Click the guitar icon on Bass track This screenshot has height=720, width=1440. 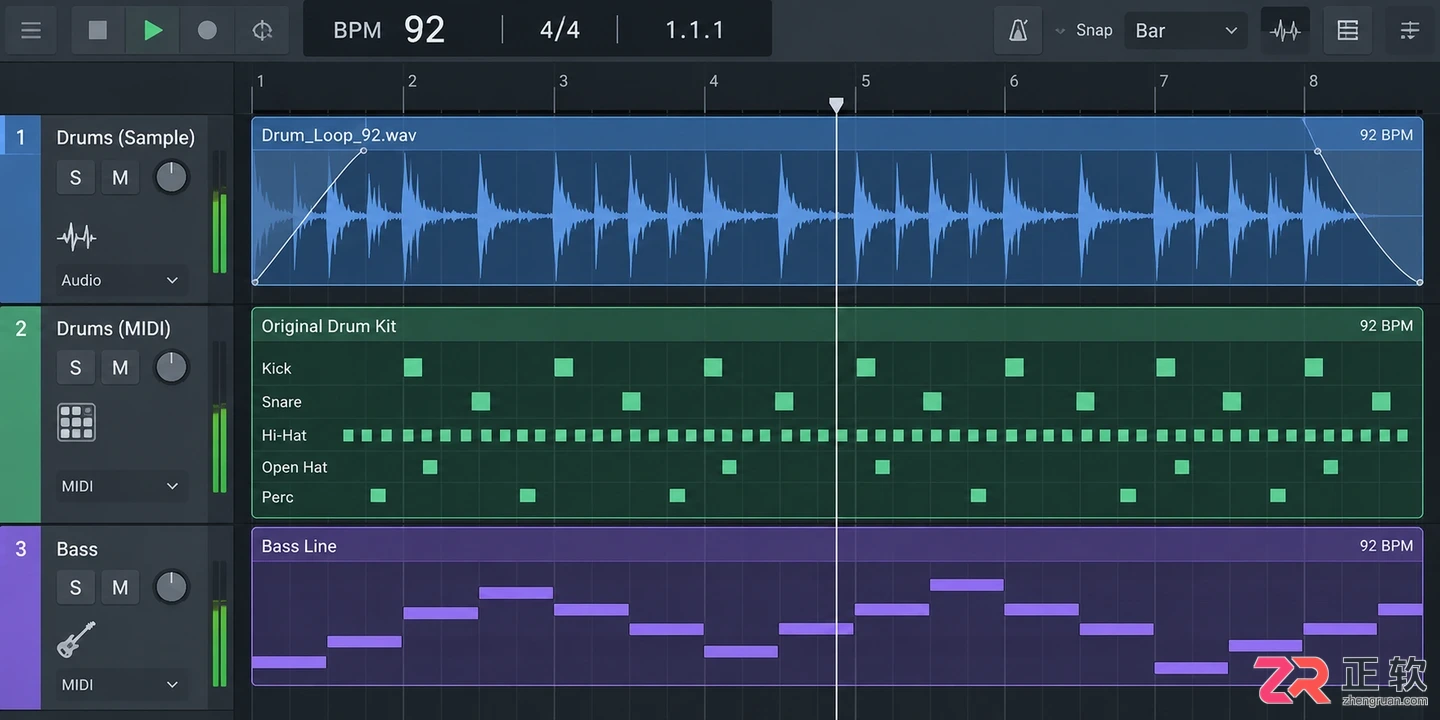76,639
